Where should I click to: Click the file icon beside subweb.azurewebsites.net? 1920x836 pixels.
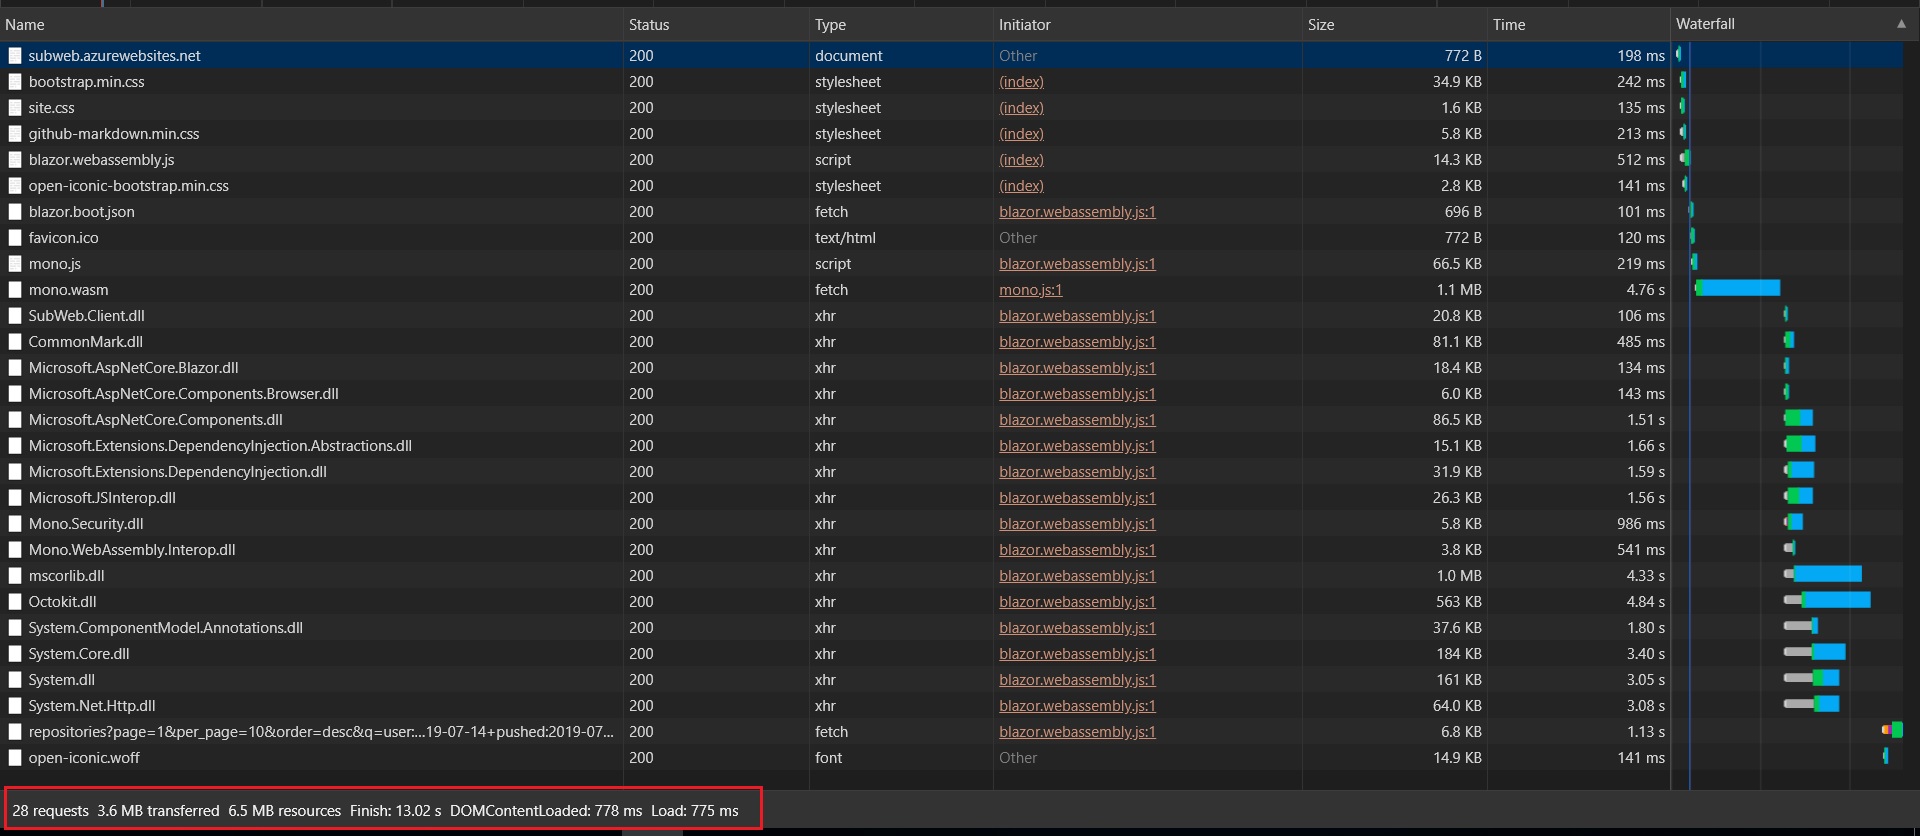click(x=15, y=56)
